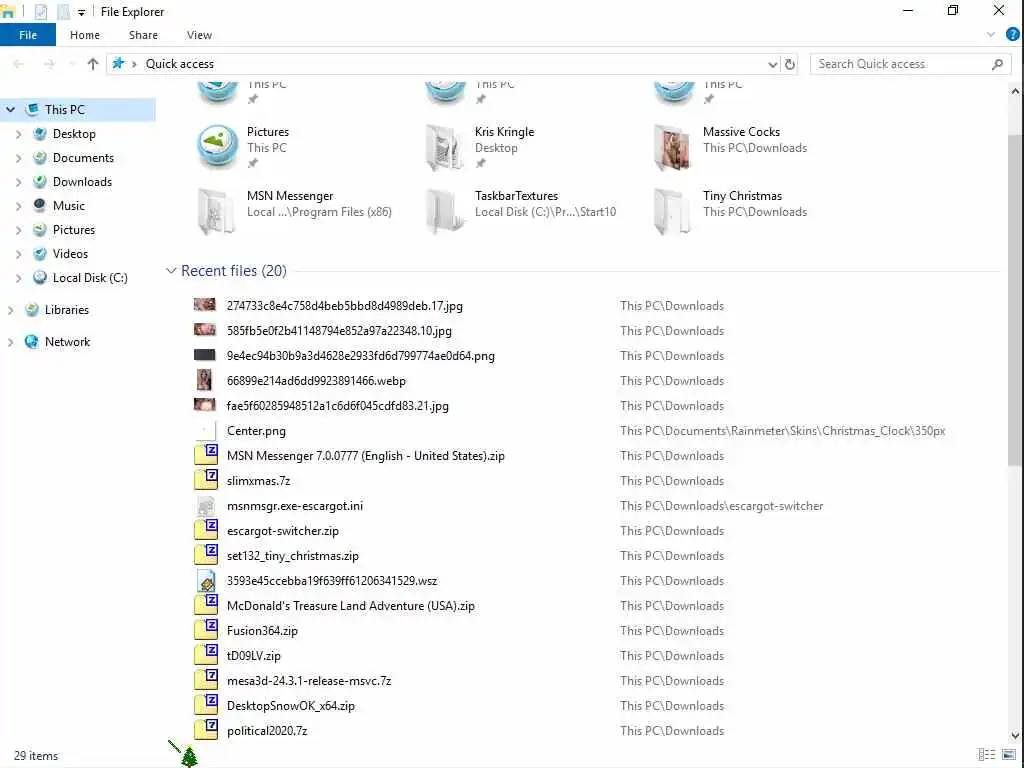This screenshot has width=1024, height=768.
Task: Open the Tiny Christmas folder icon
Action: coord(672,212)
